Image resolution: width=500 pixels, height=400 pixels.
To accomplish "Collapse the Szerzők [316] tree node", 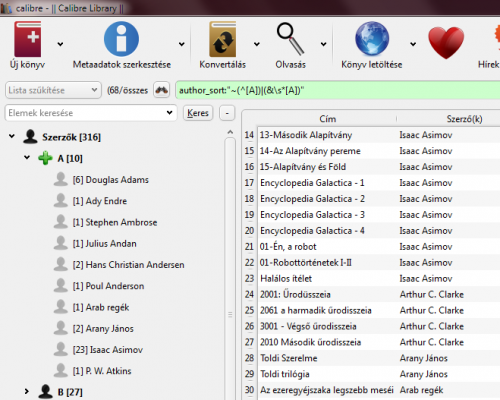I will tap(12, 136).
